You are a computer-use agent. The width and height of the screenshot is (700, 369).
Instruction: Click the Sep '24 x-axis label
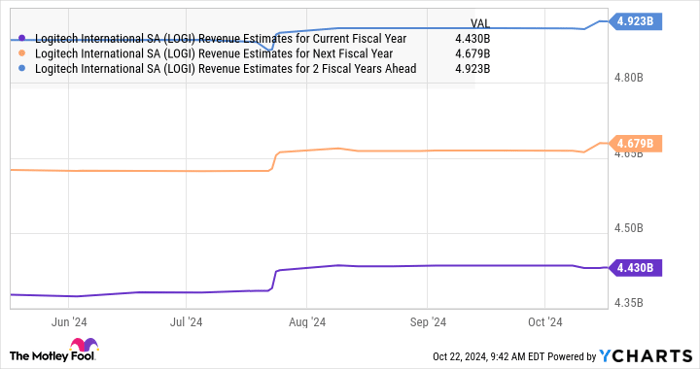pos(428,322)
